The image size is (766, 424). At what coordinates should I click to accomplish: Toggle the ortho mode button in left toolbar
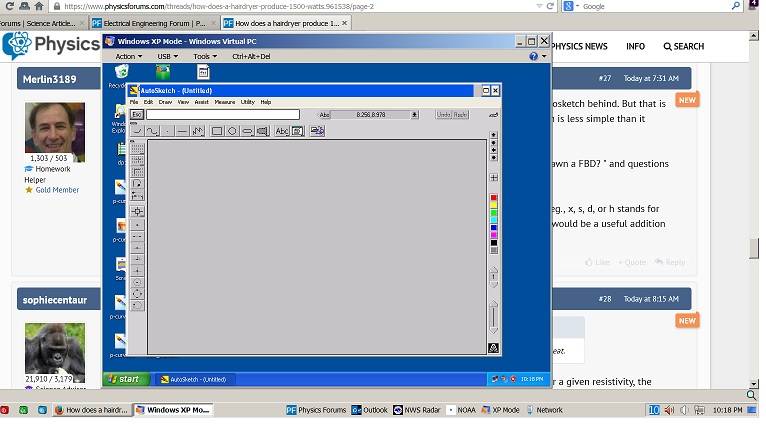pyautogui.click(x=137, y=171)
